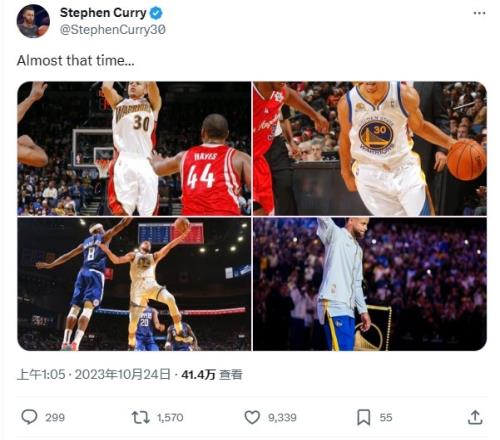
Task: Open the photo of Curry waving to crowd
Action: tap(370, 284)
